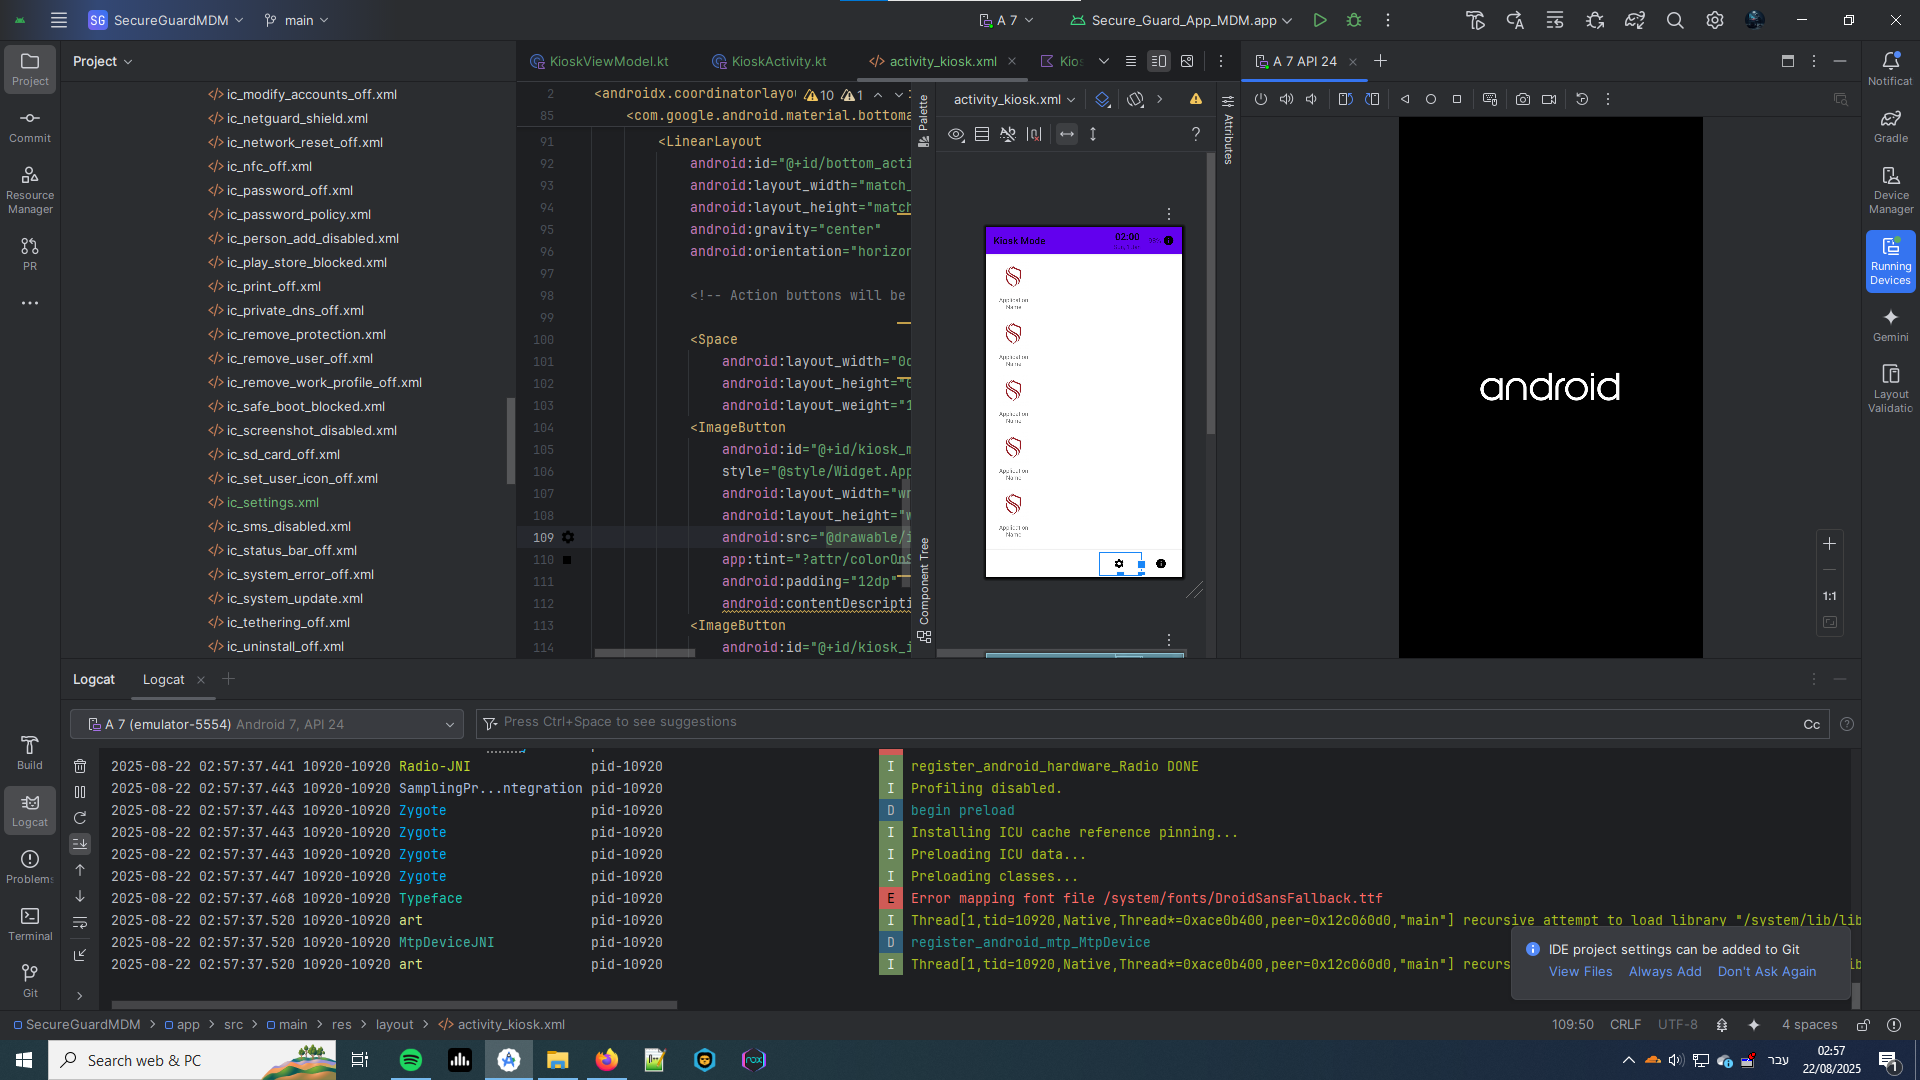Open the Gradle tool window

(x=1890, y=127)
